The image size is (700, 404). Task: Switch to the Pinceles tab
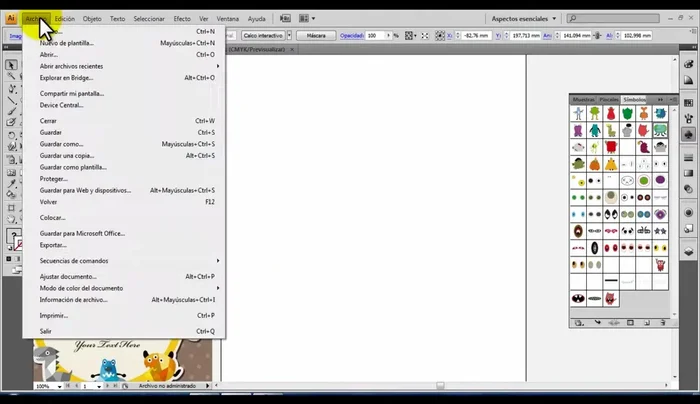tap(608, 100)
